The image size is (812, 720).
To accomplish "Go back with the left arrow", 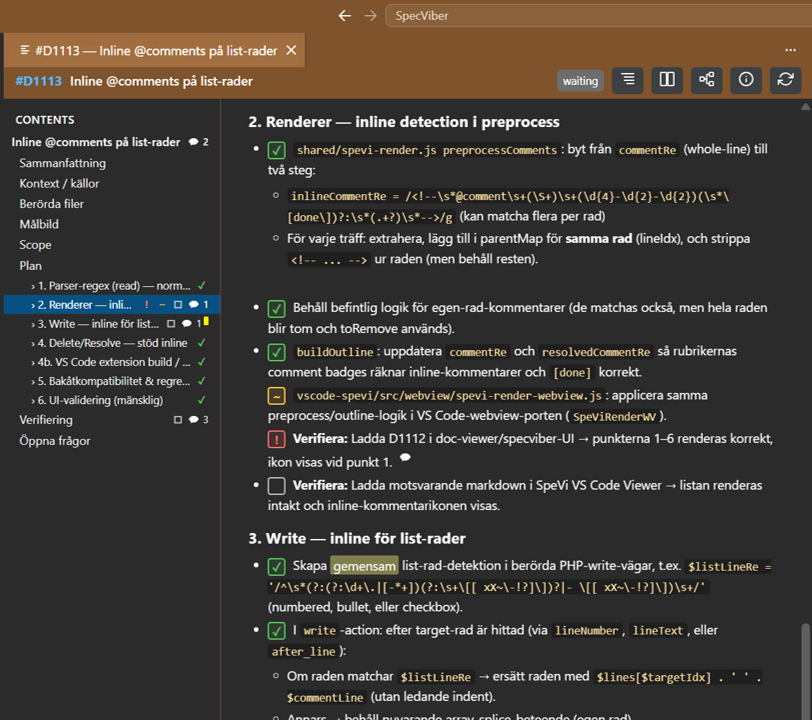I will [344, 16].
